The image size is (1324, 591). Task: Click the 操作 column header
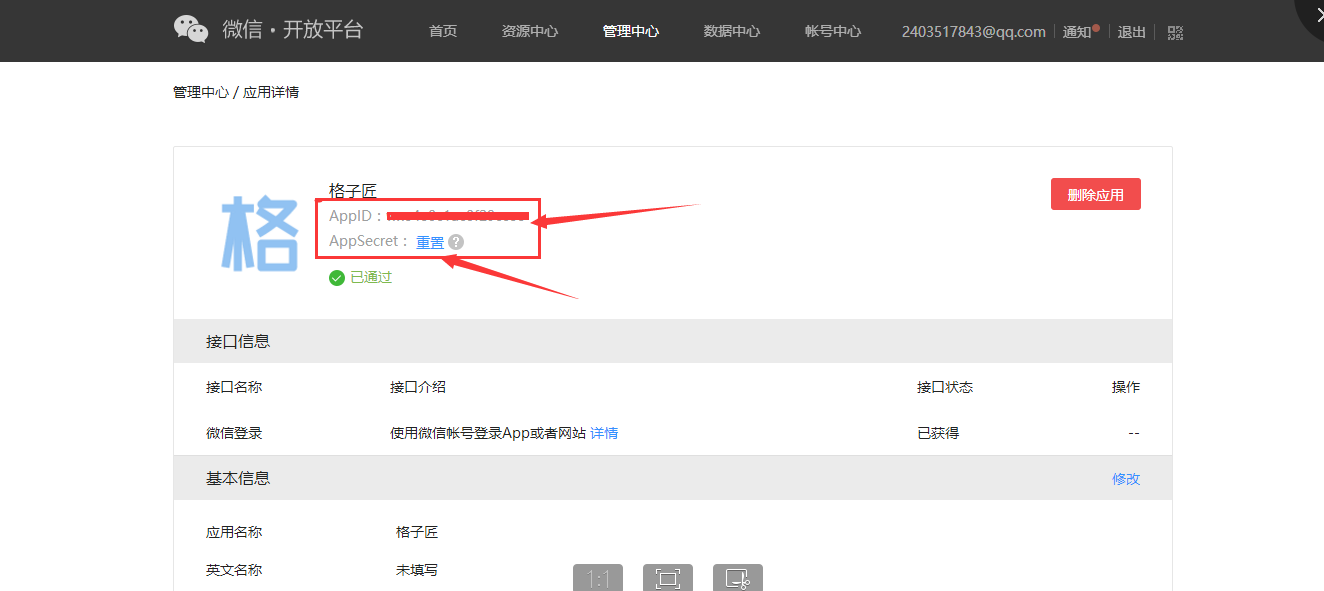1126,387
